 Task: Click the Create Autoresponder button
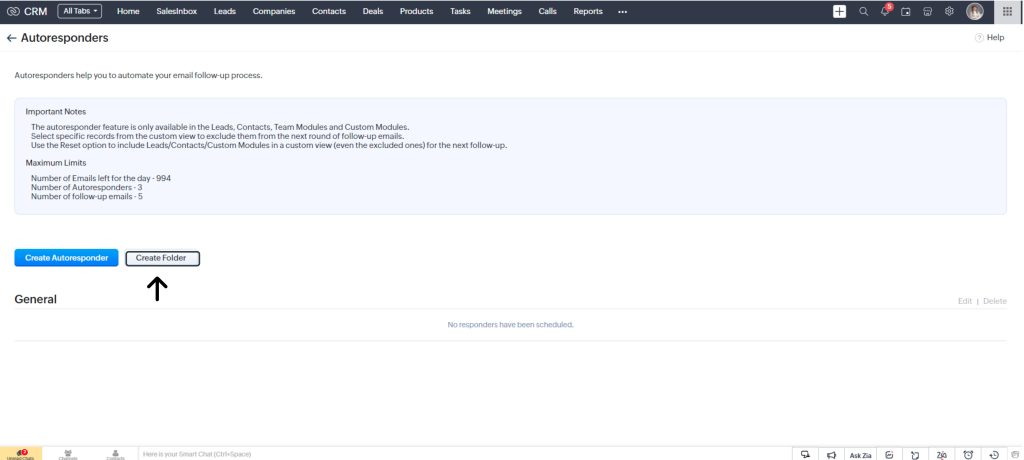[67, 258]
